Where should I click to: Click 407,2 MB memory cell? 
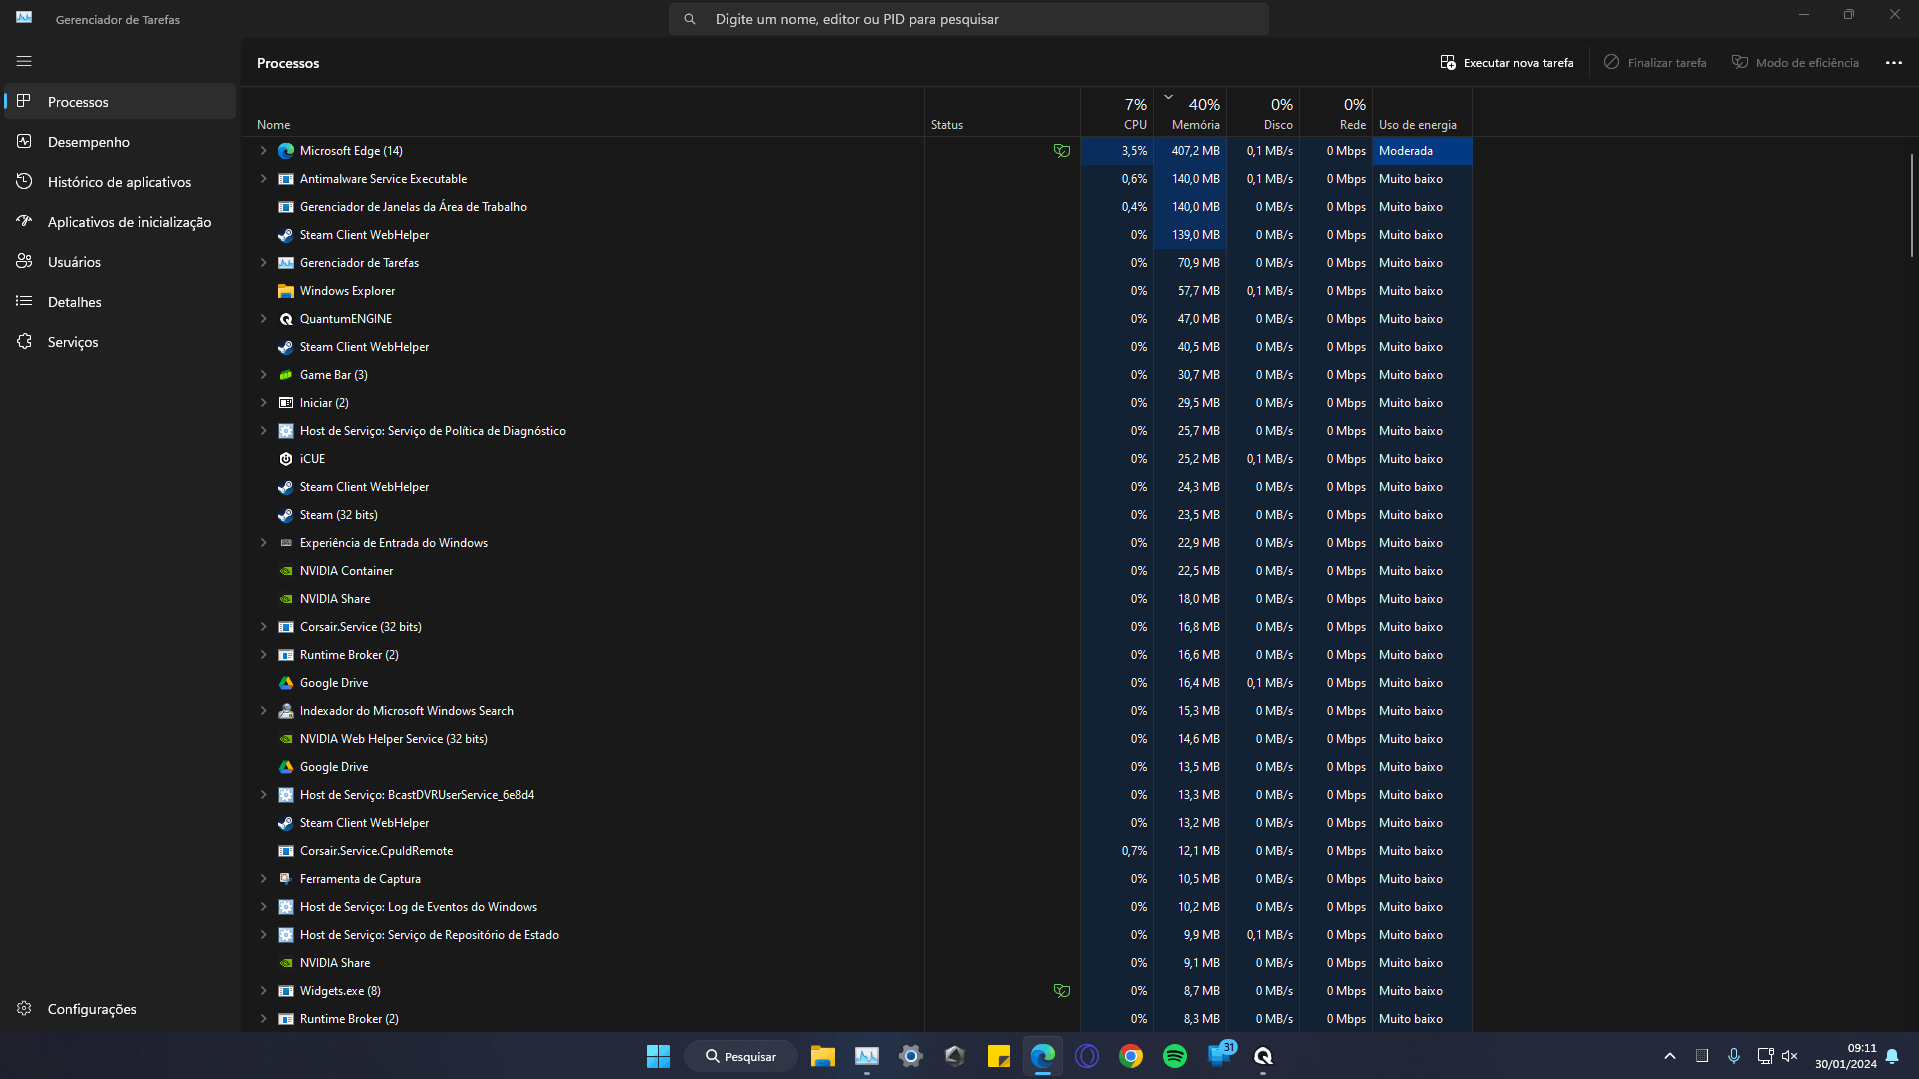coord(1190,151)
